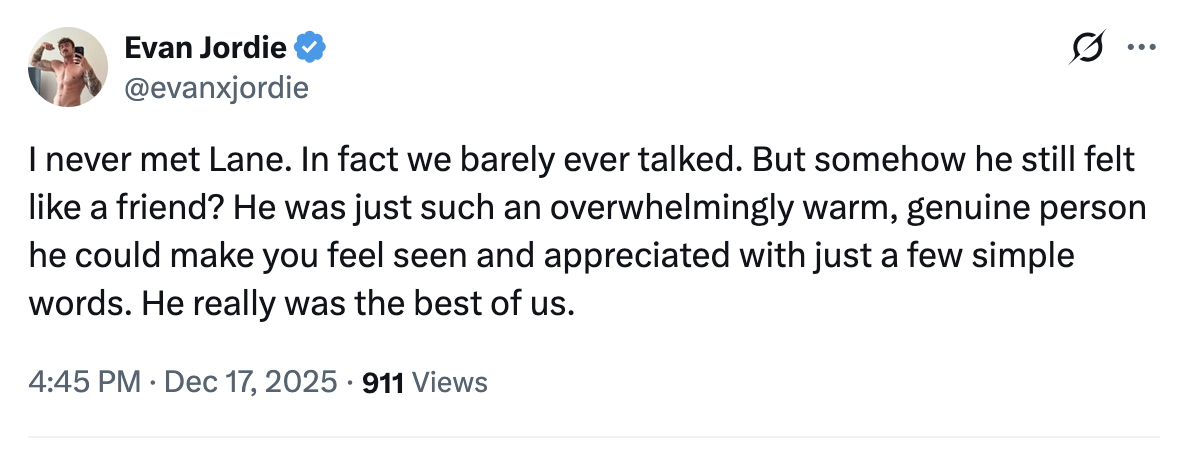Click the "911" view count number

(382, 382)
